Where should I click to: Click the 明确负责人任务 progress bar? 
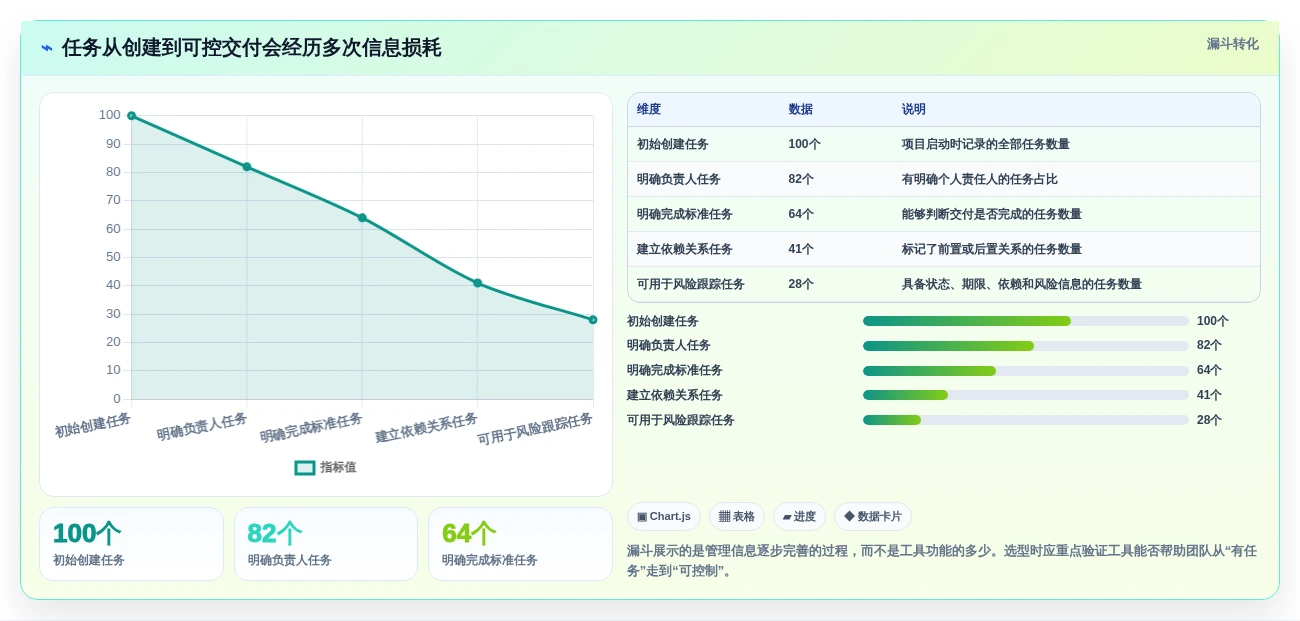point(1026,346)
